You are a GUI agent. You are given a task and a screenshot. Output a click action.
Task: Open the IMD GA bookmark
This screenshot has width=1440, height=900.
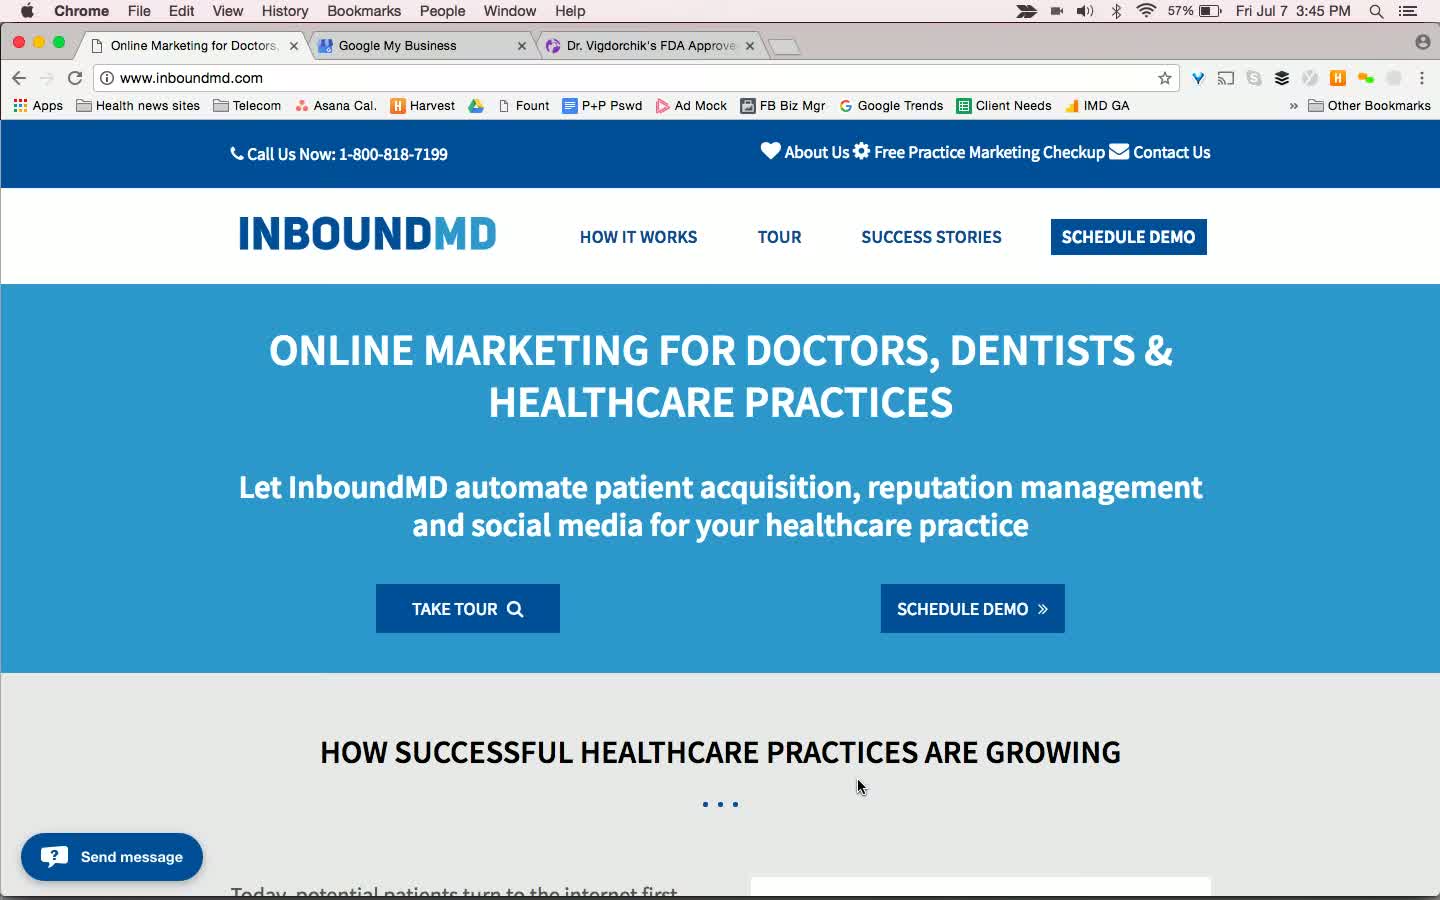point(1097,106)
